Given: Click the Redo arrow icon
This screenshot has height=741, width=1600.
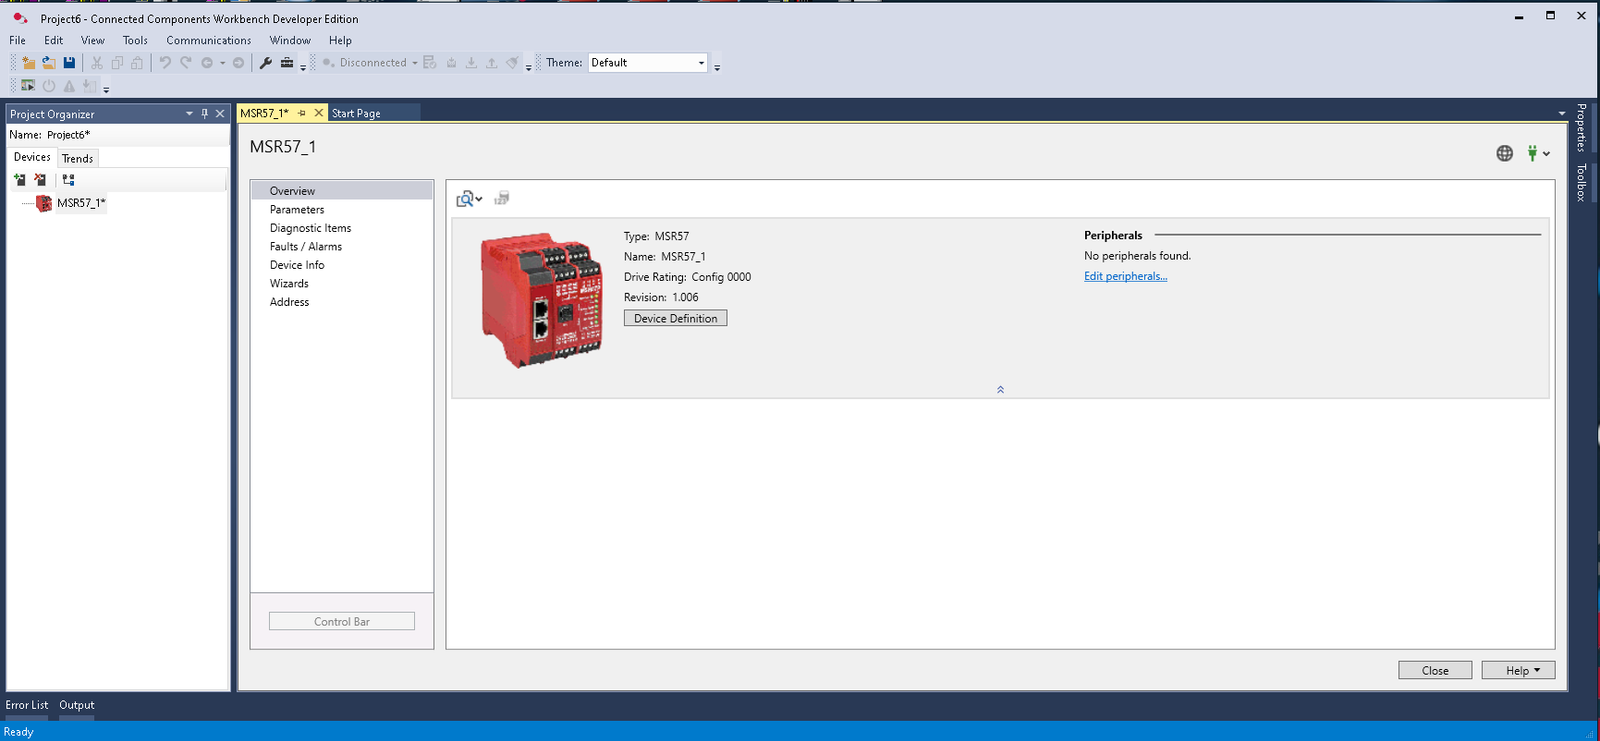Looking at the screenshot, I should (186, 62).
